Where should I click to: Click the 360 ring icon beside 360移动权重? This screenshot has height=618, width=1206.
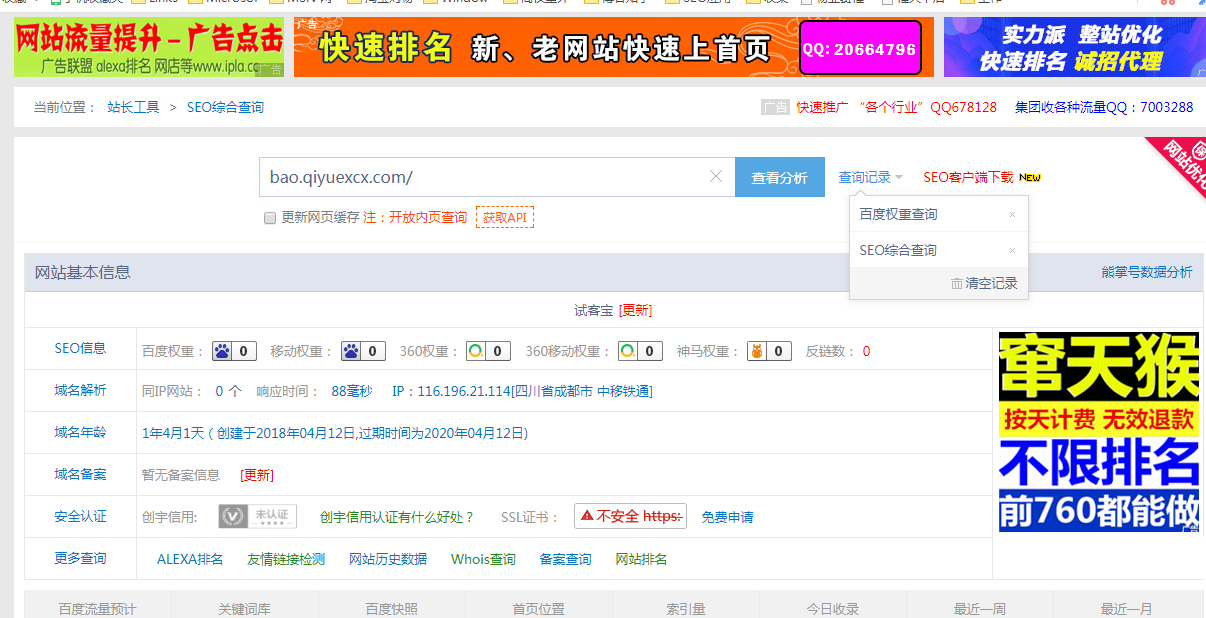coord(627,351)
